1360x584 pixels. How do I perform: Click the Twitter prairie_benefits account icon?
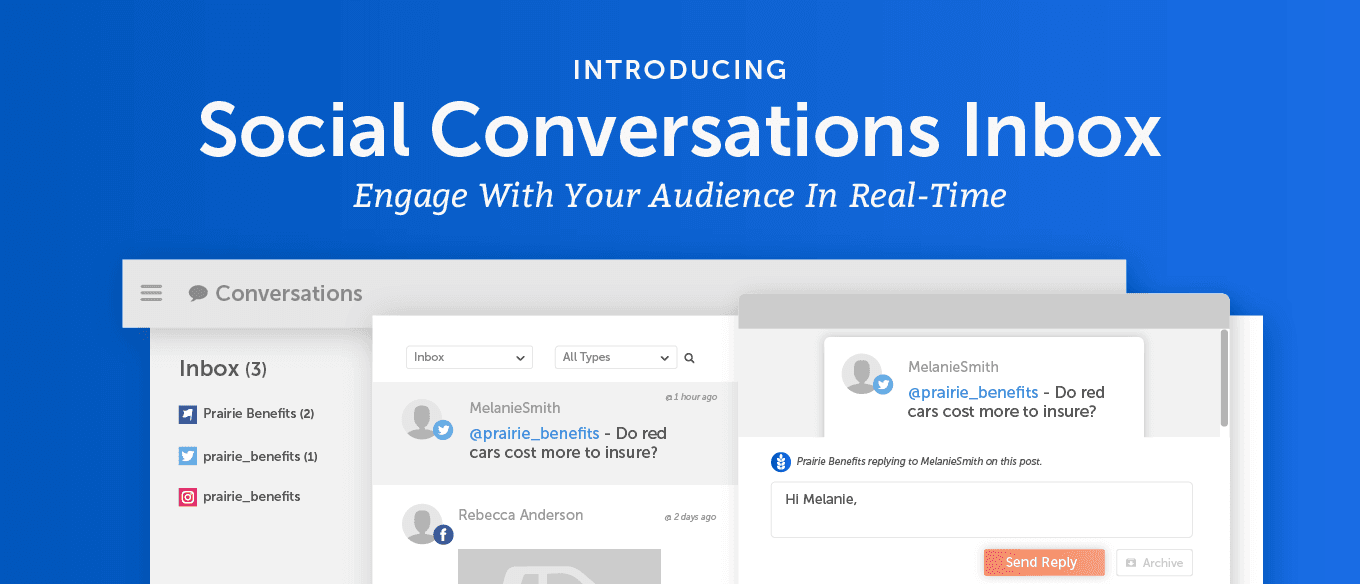tap(188, 456)
